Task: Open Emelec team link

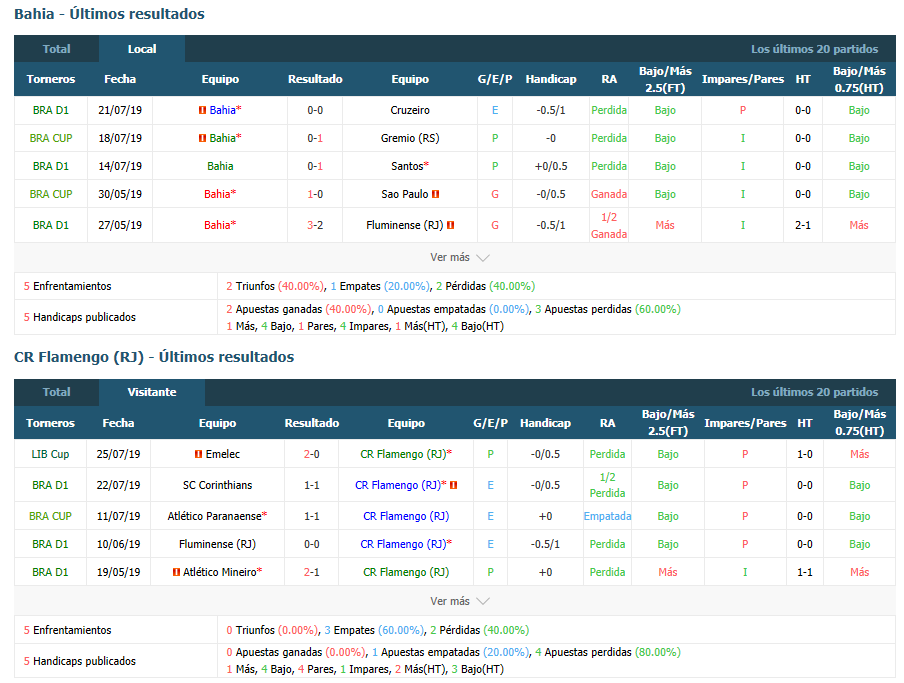Action: tap(223, 454)
